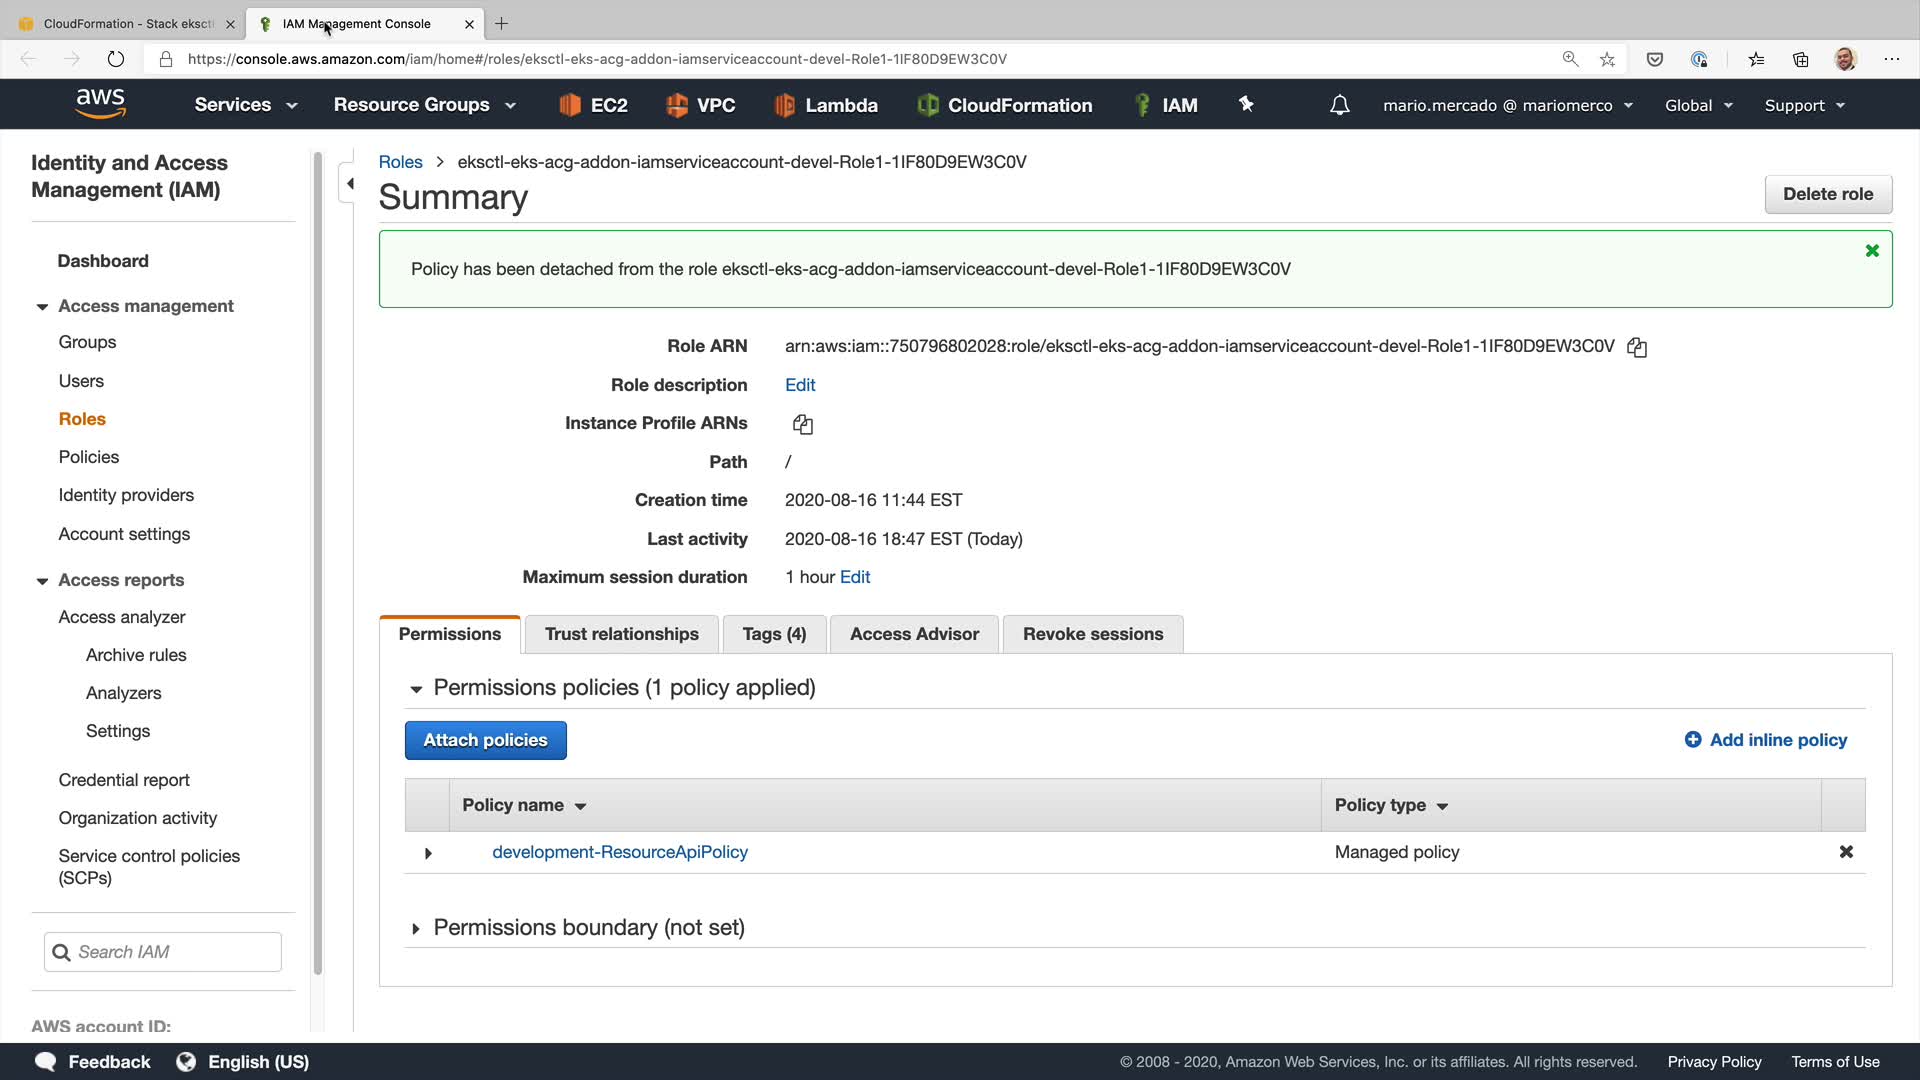Go to AWS home via logo
The width and height of the screenshot is (1920, 1080).
[x=101, y=104]
